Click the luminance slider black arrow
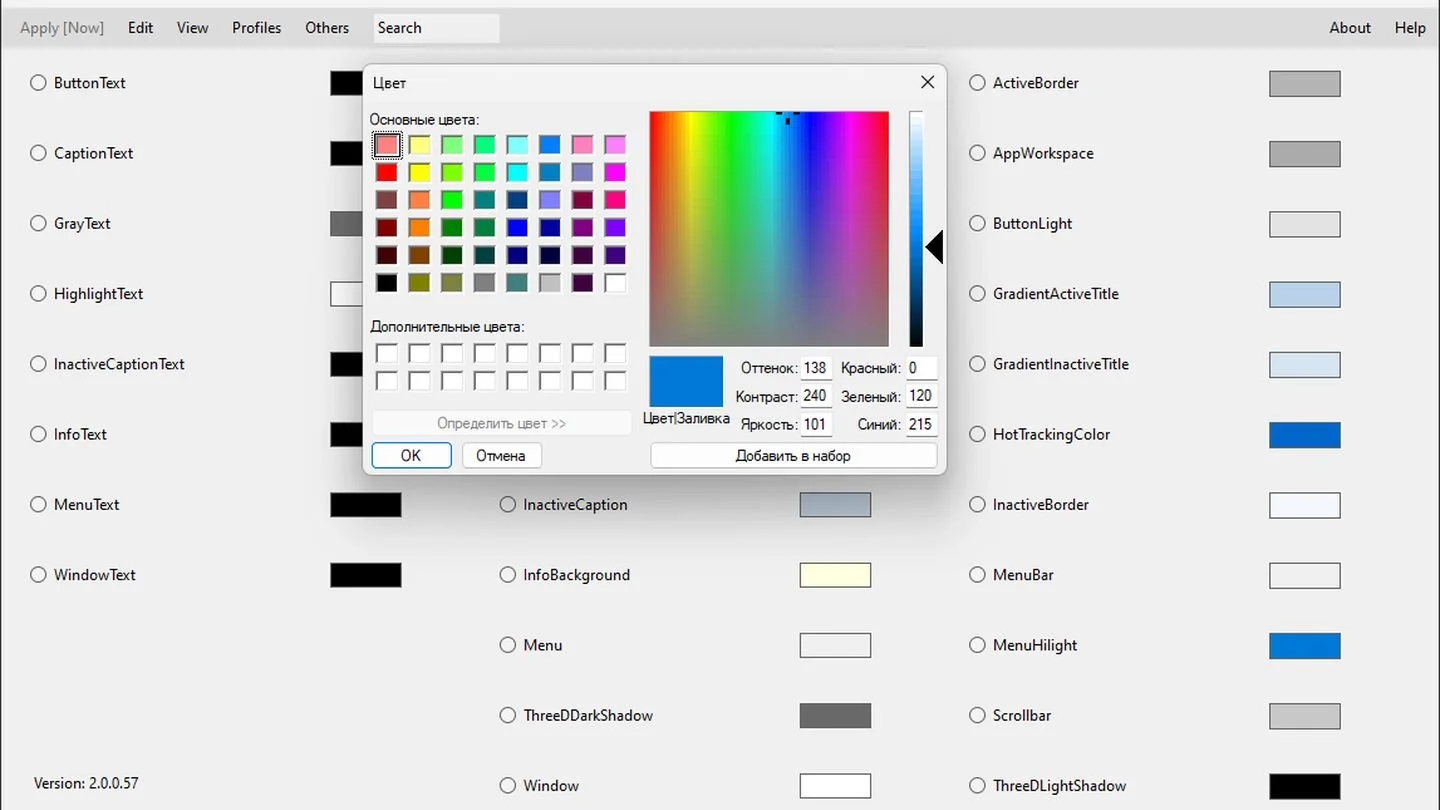This screenshot has height=810, width=1440. [934, 247]
